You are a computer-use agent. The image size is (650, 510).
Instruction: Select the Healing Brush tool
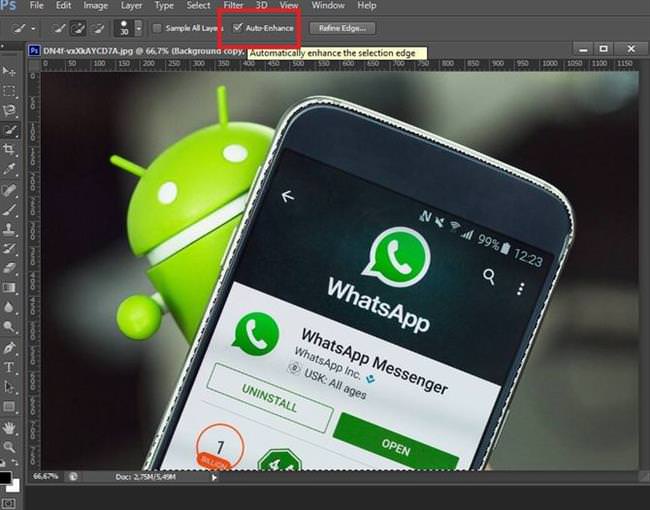coord(9,190)
